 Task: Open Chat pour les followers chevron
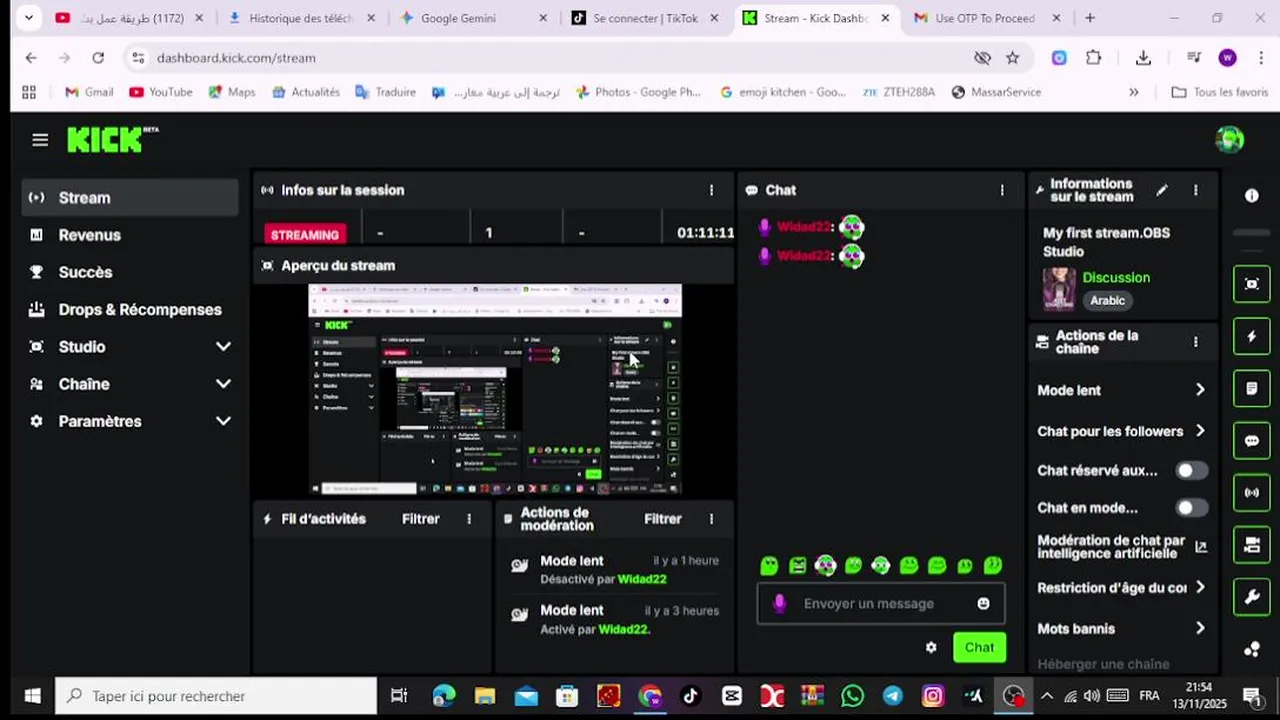coord(1200,431)
